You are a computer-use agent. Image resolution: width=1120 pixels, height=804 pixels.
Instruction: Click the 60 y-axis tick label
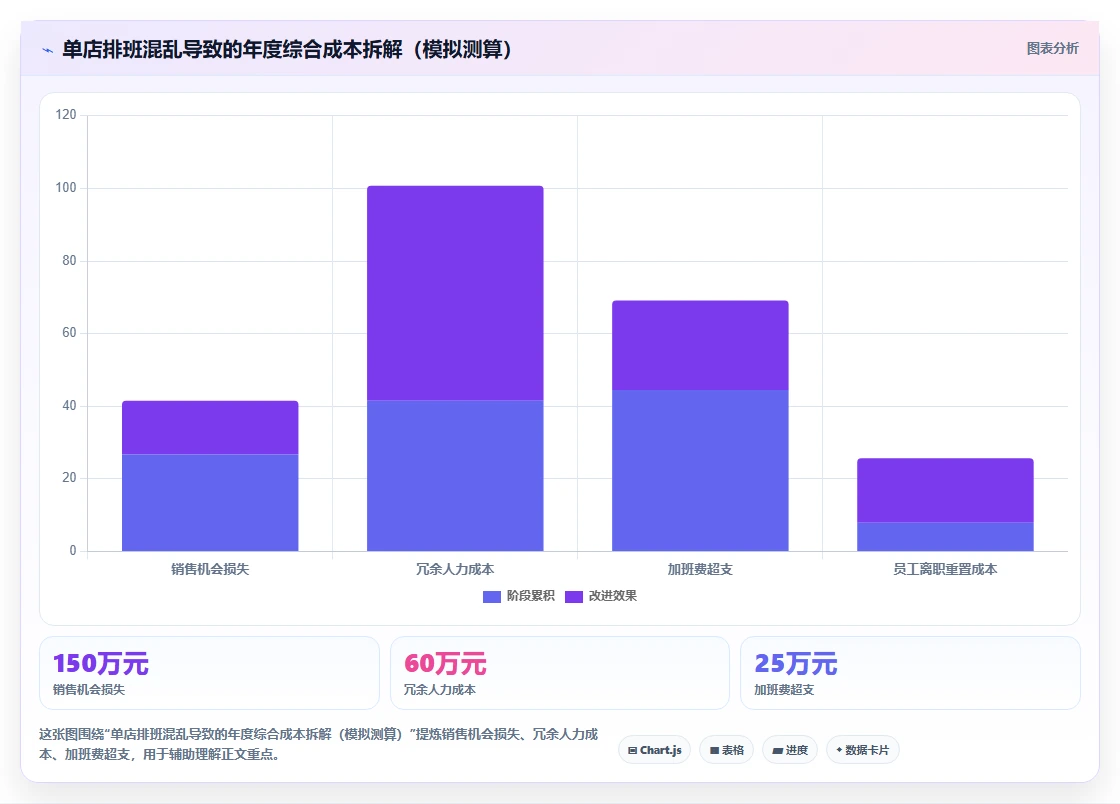tap(69, 332)
